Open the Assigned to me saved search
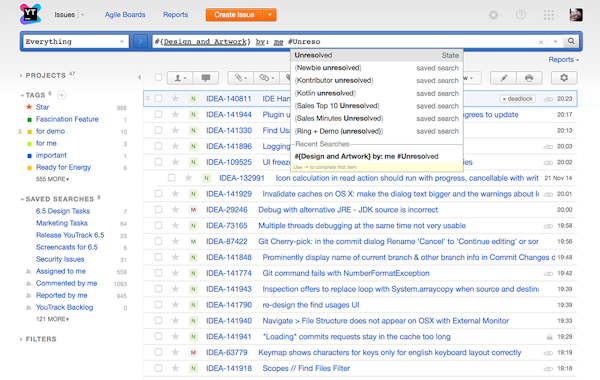The image size is (600, 380). [61, 271]
